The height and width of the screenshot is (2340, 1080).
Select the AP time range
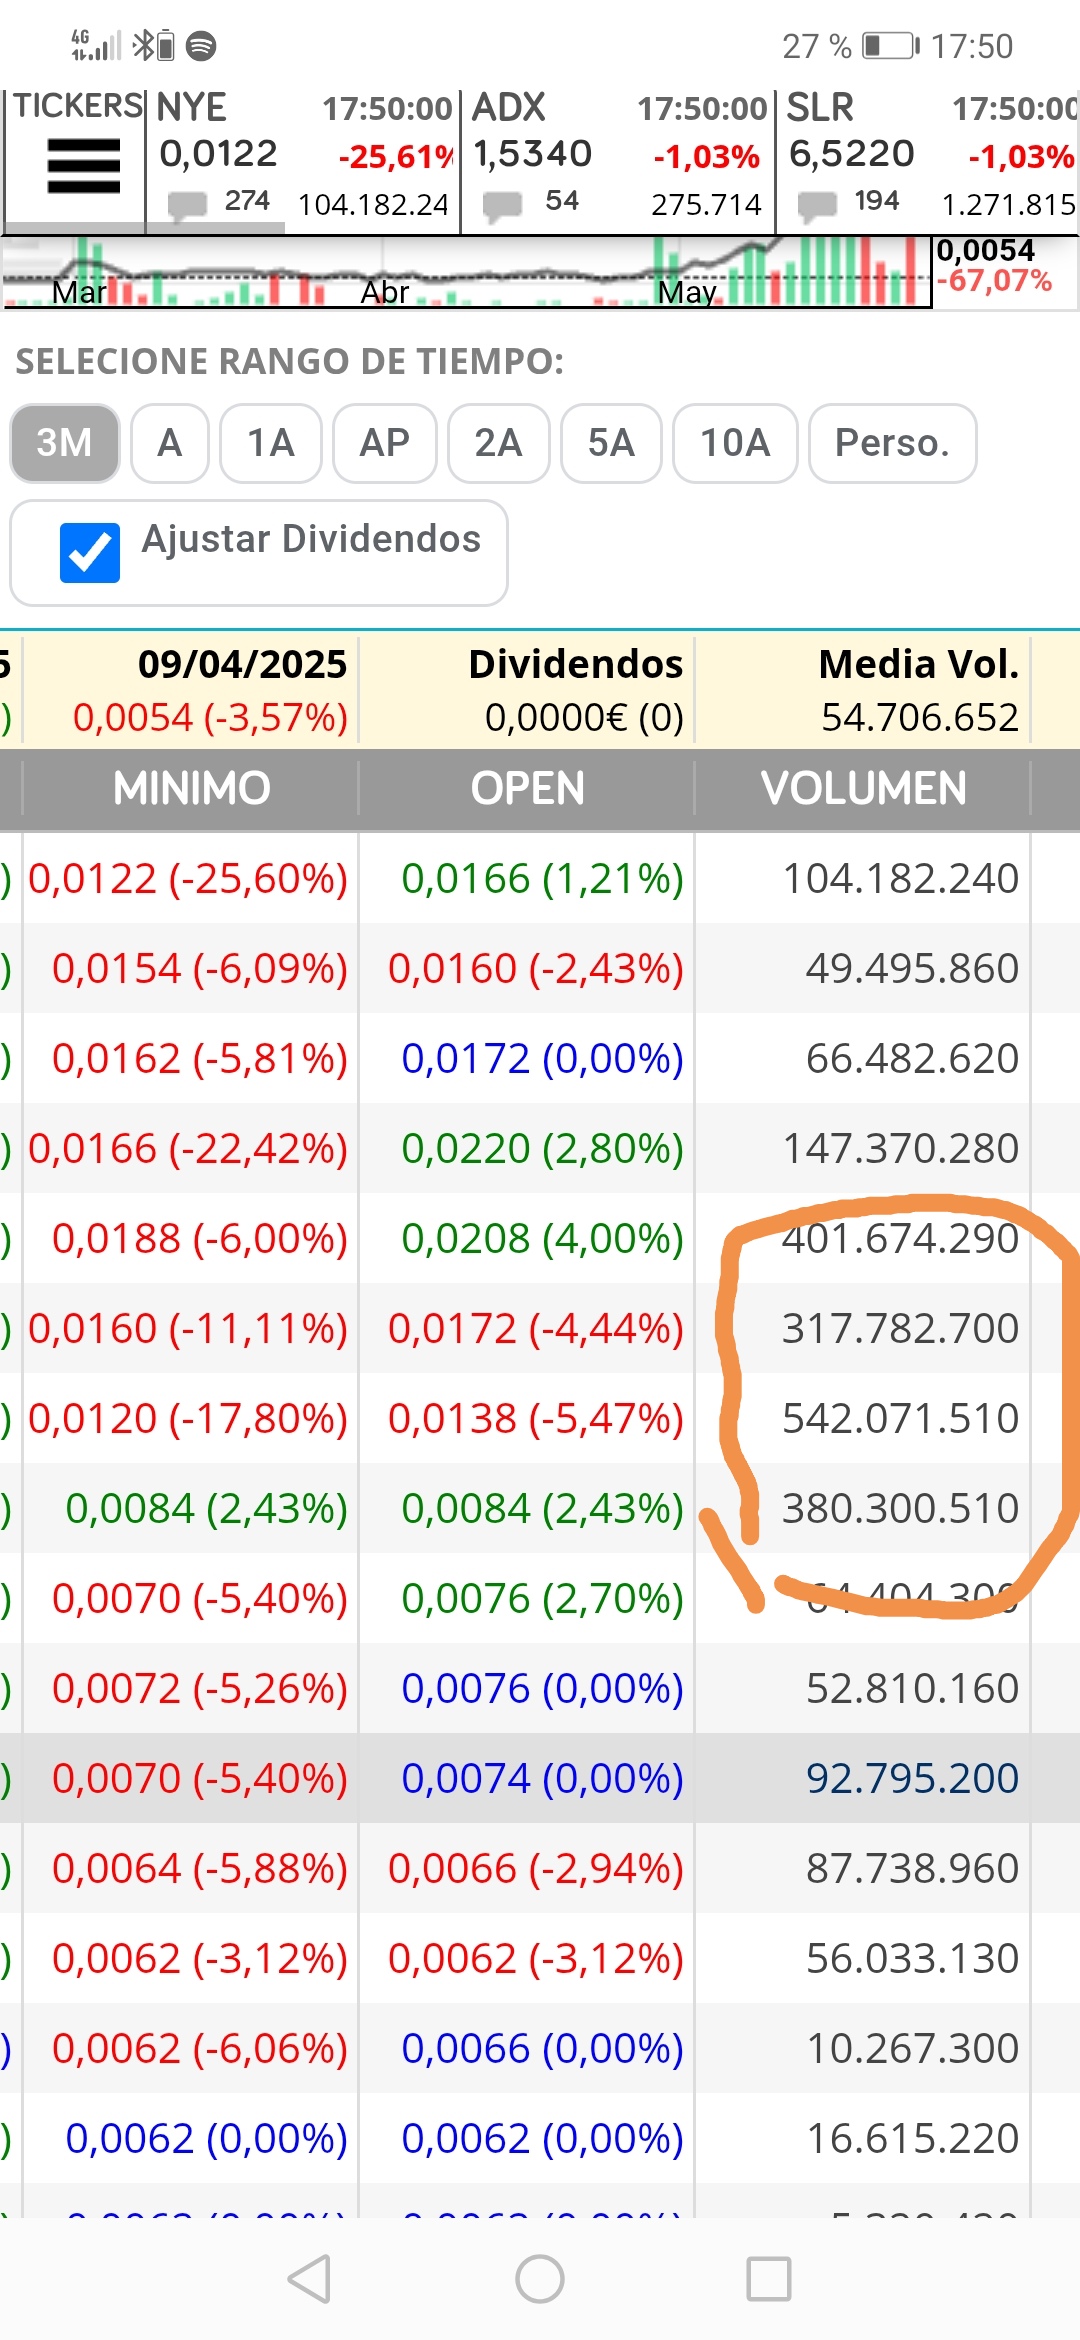point(385,443)
